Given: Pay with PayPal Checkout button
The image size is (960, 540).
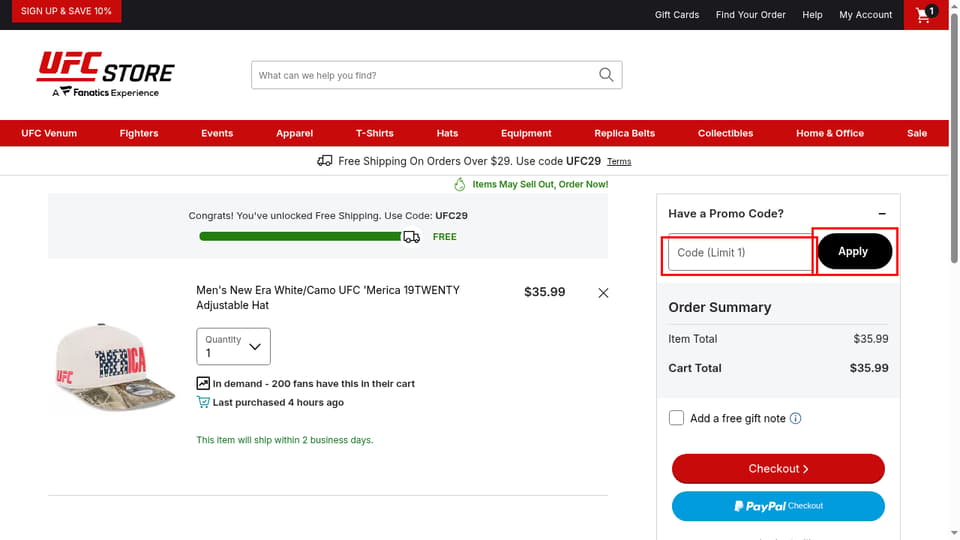Looking at the screenshot, I should pyautogui.click(x=778, y=506).
